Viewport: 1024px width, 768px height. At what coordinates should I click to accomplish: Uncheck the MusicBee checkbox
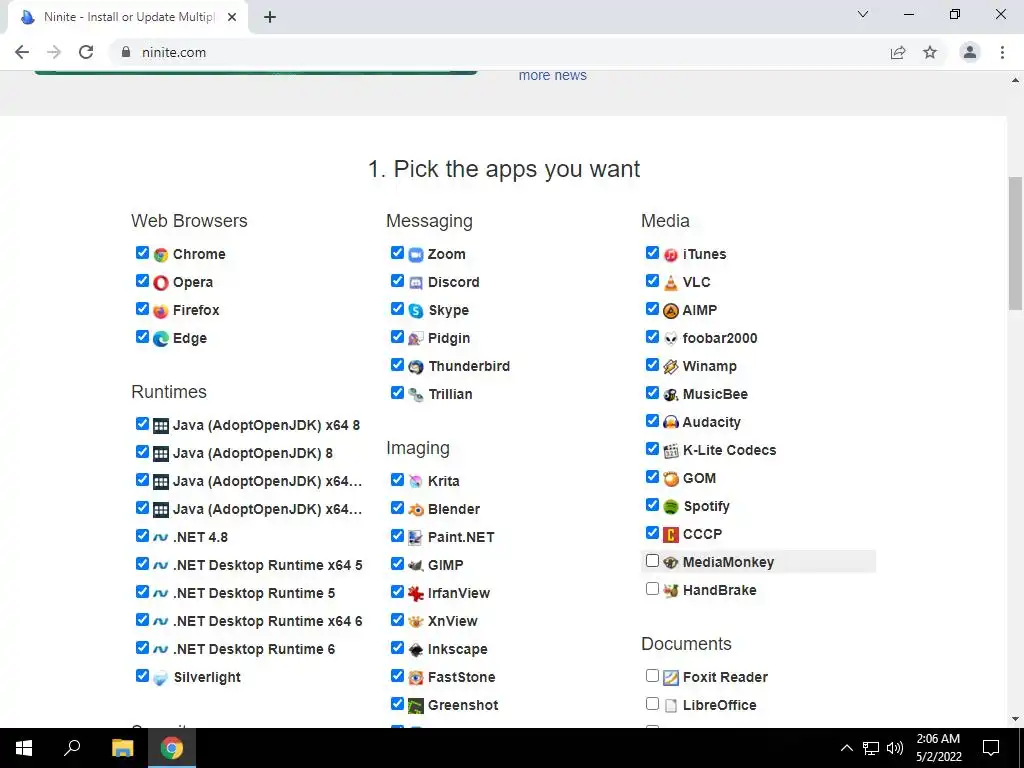pyautogui.click(x=652, y=393)
